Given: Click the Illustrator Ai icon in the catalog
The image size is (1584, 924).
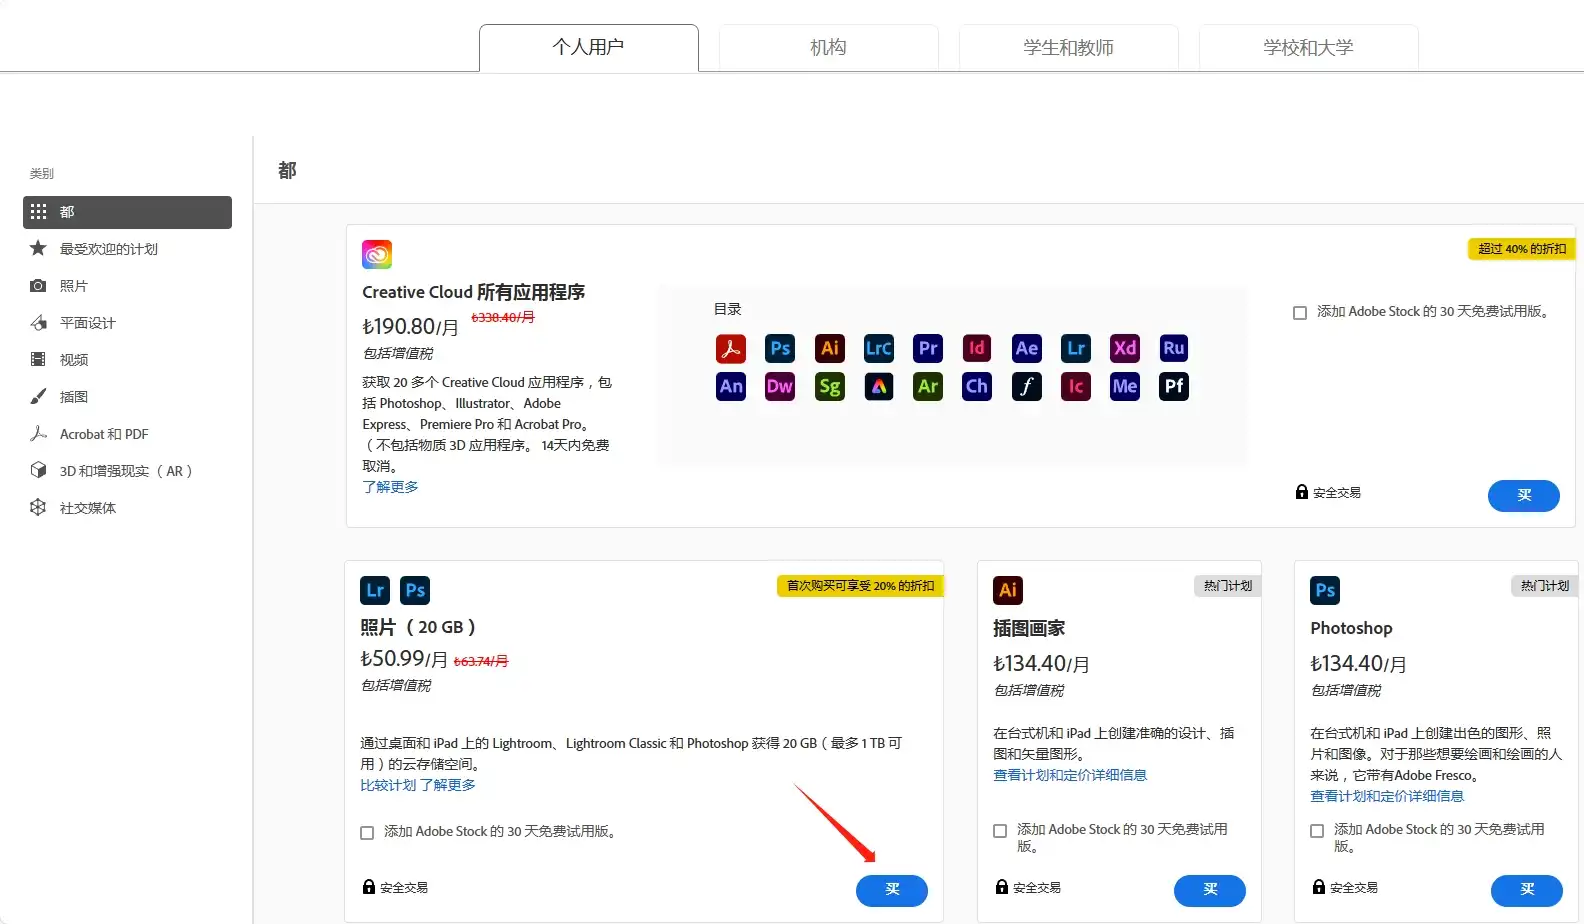Looking at the screenshot, I should click(x=829, y=348).
